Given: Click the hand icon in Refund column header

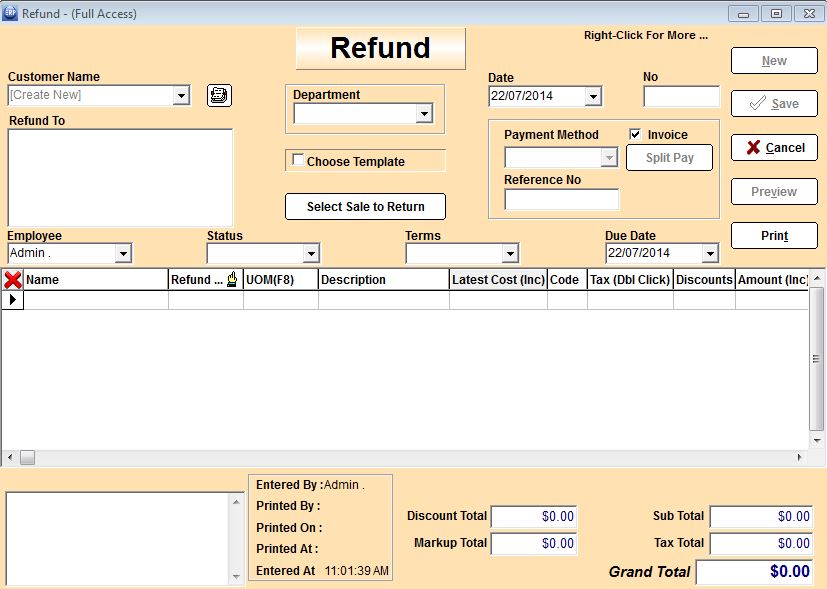Looking at the screenshot, I should click(232, 280).
